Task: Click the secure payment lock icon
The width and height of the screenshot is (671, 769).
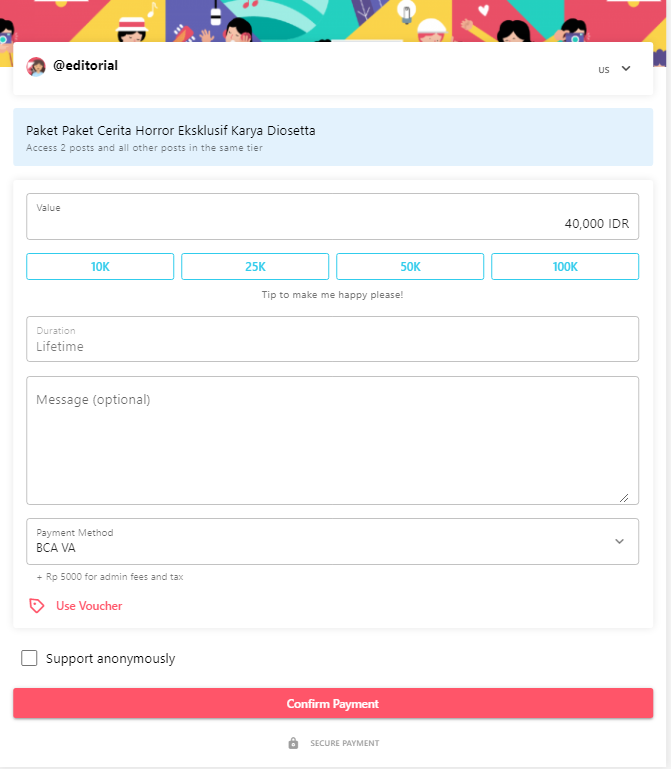Action: 293,743
